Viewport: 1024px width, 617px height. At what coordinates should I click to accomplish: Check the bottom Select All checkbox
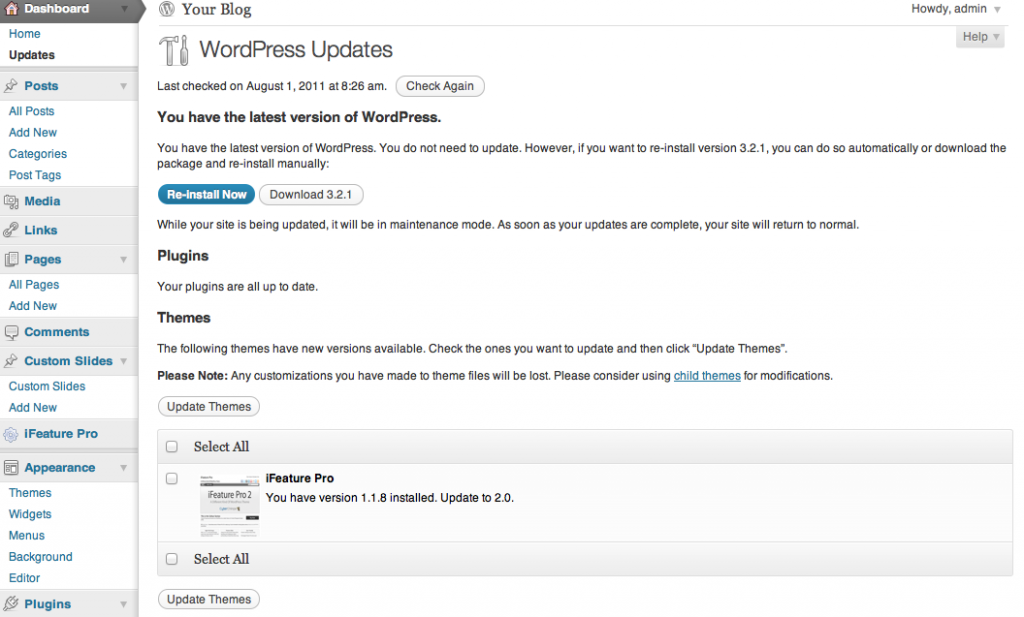coord(172,559)
